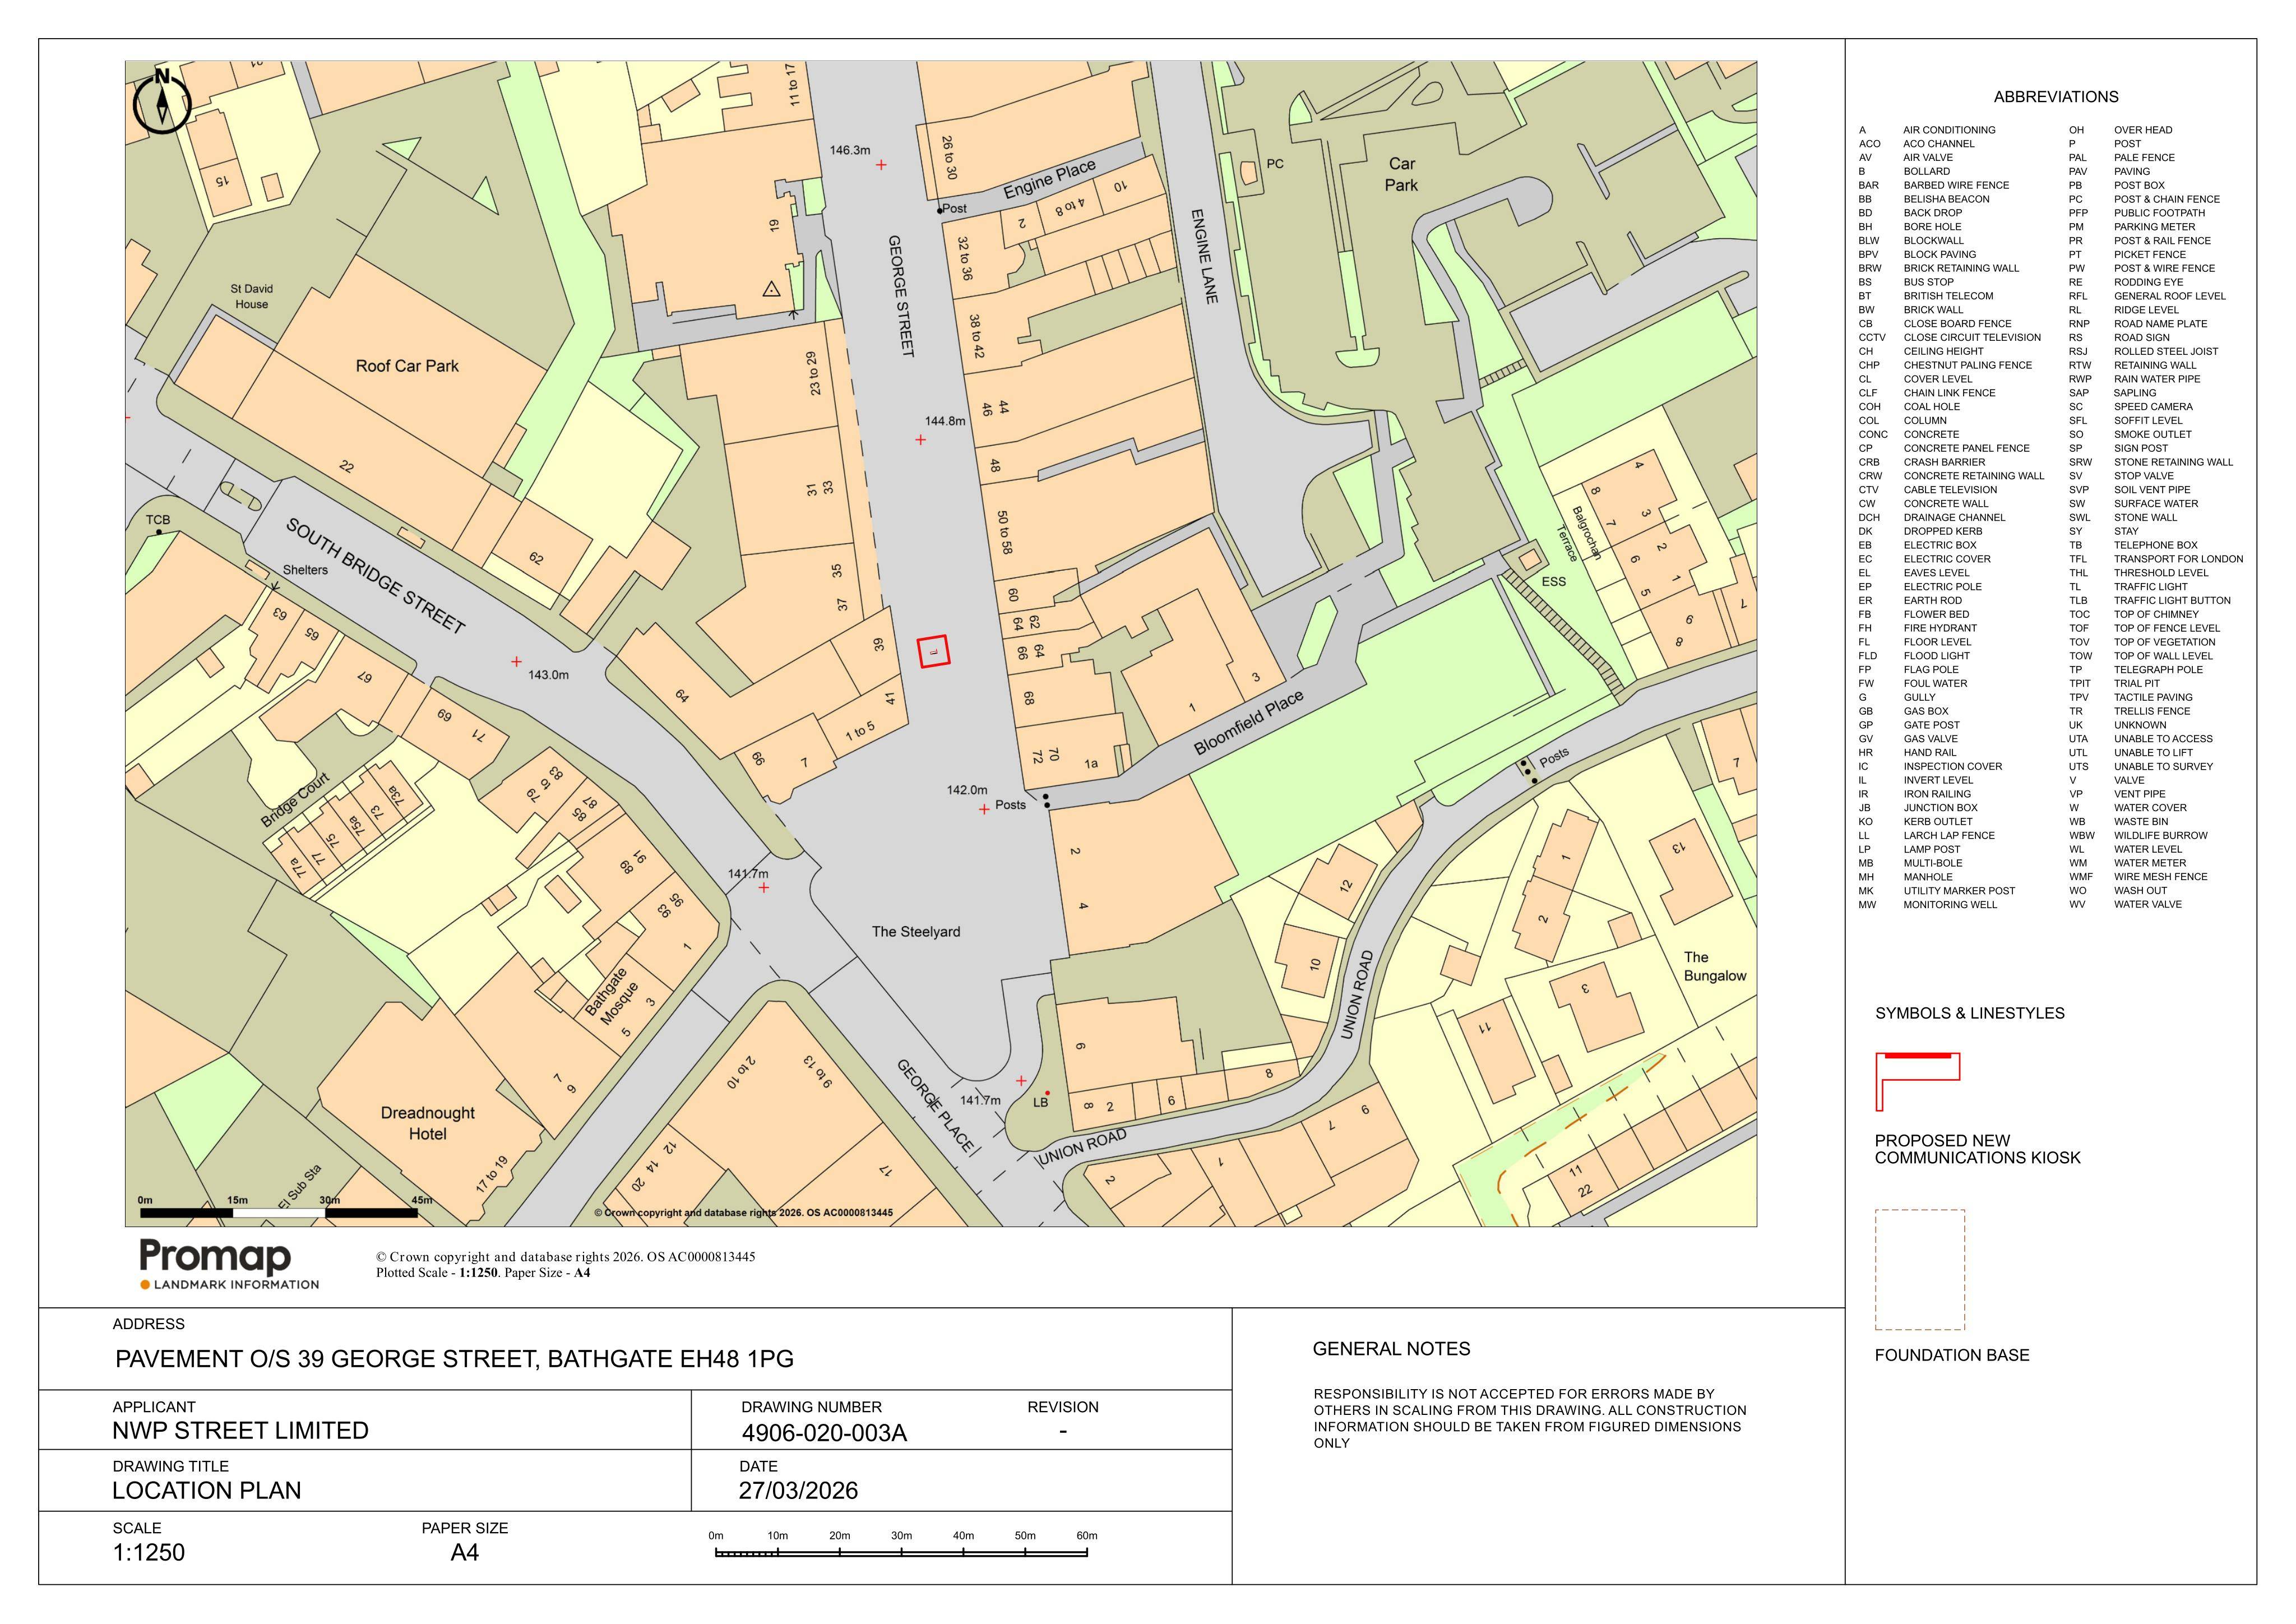Viewport: 2296px width, 1624px height.
Task: Click the ESS label on the map
Action: point(1554,582)
